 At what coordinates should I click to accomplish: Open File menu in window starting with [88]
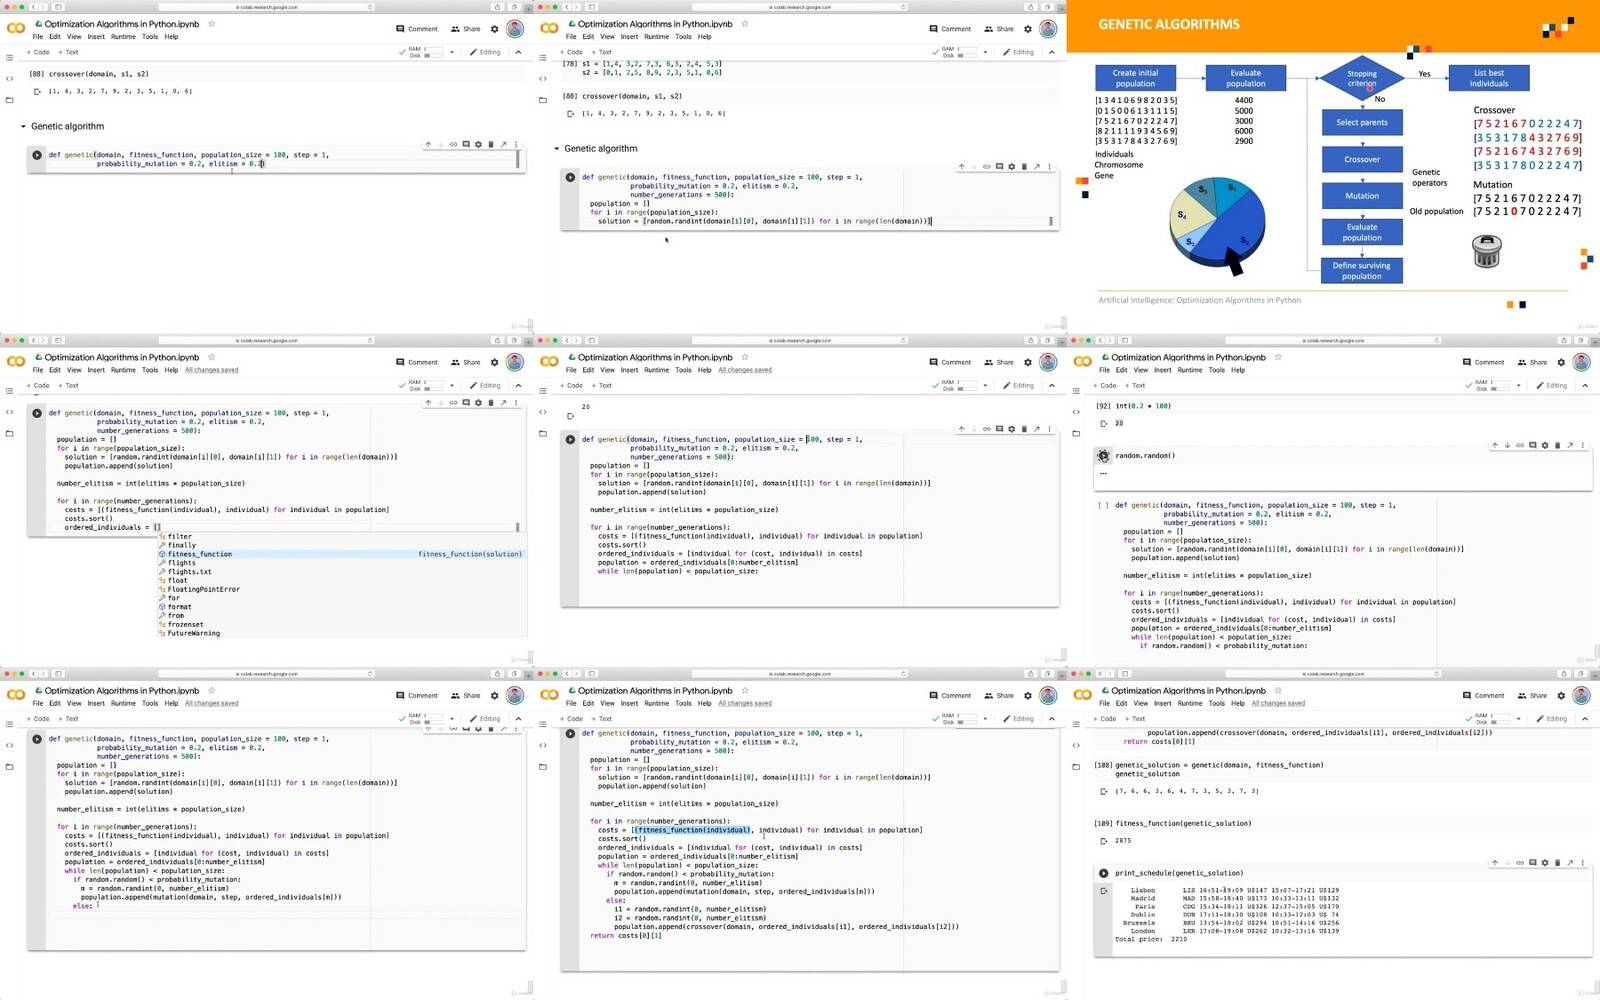[x=38, y=37]
